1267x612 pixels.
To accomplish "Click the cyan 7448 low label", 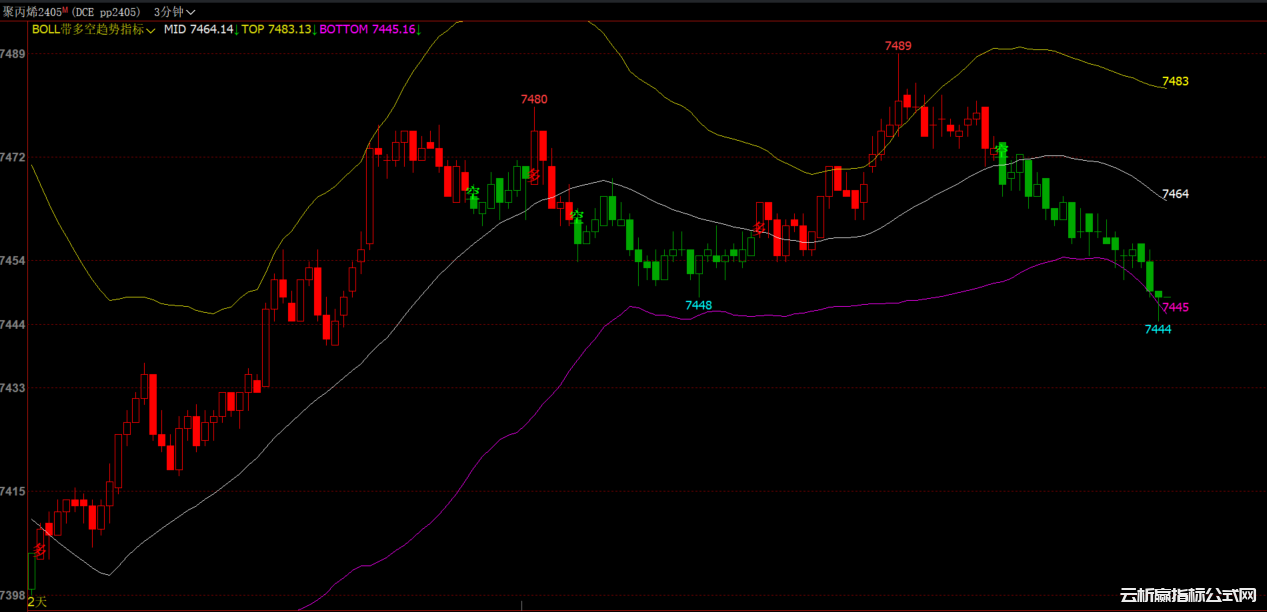I will pos(698,305).
